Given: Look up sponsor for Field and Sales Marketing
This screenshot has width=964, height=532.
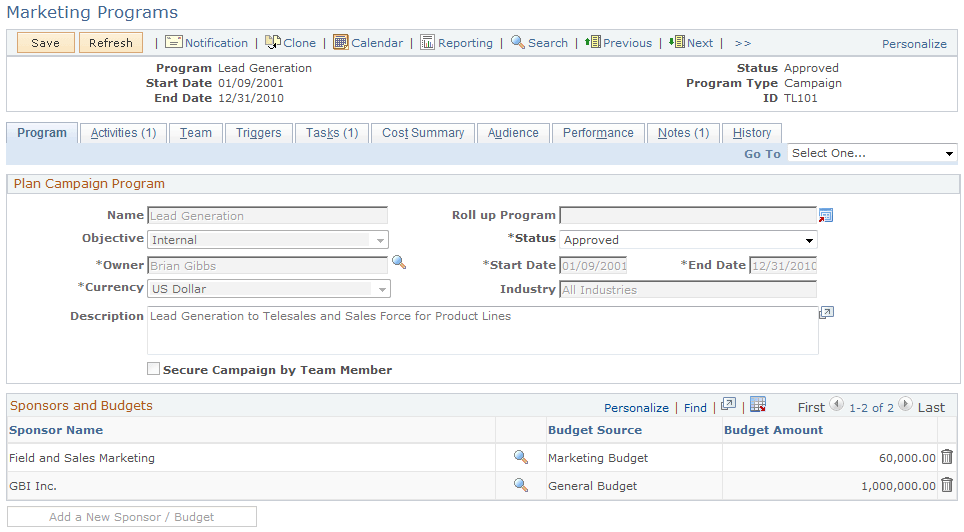Looking at the screenshot, I should [521, 457].
